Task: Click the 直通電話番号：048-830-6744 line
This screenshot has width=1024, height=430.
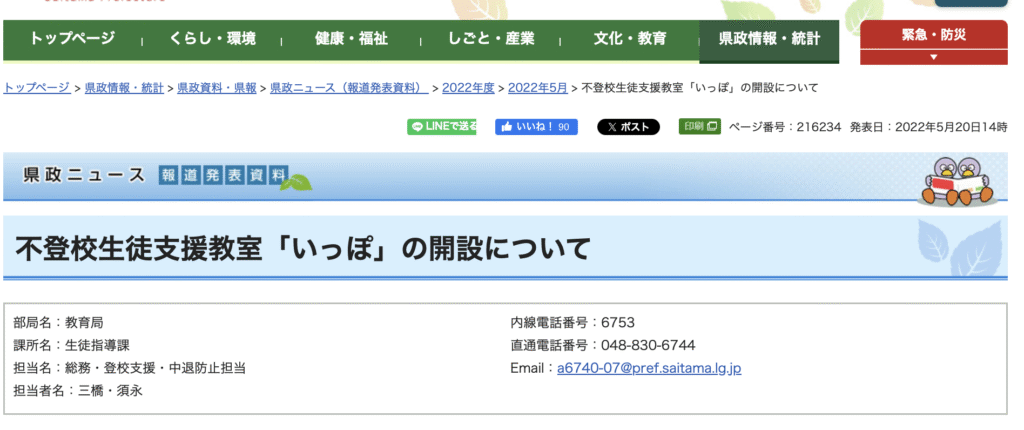Action: tap(603, 346)
